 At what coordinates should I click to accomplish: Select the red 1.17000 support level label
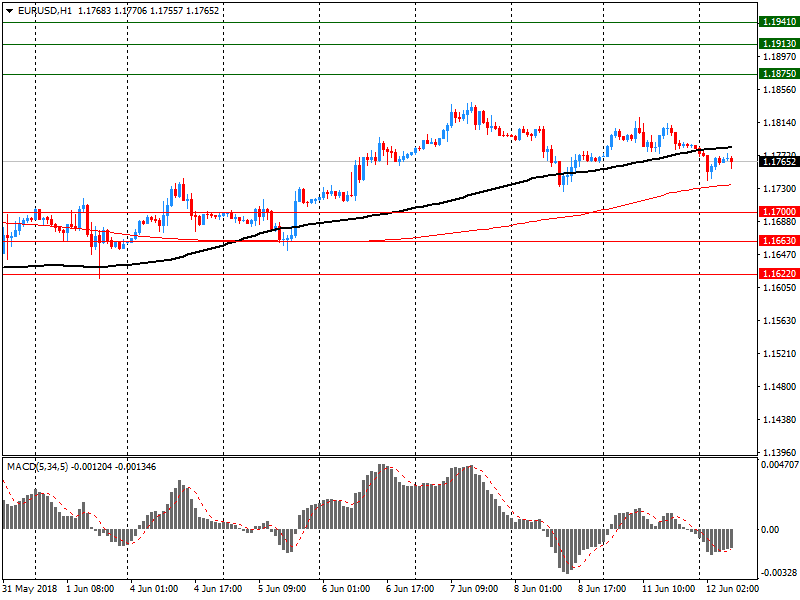click(x=778, y=212)
